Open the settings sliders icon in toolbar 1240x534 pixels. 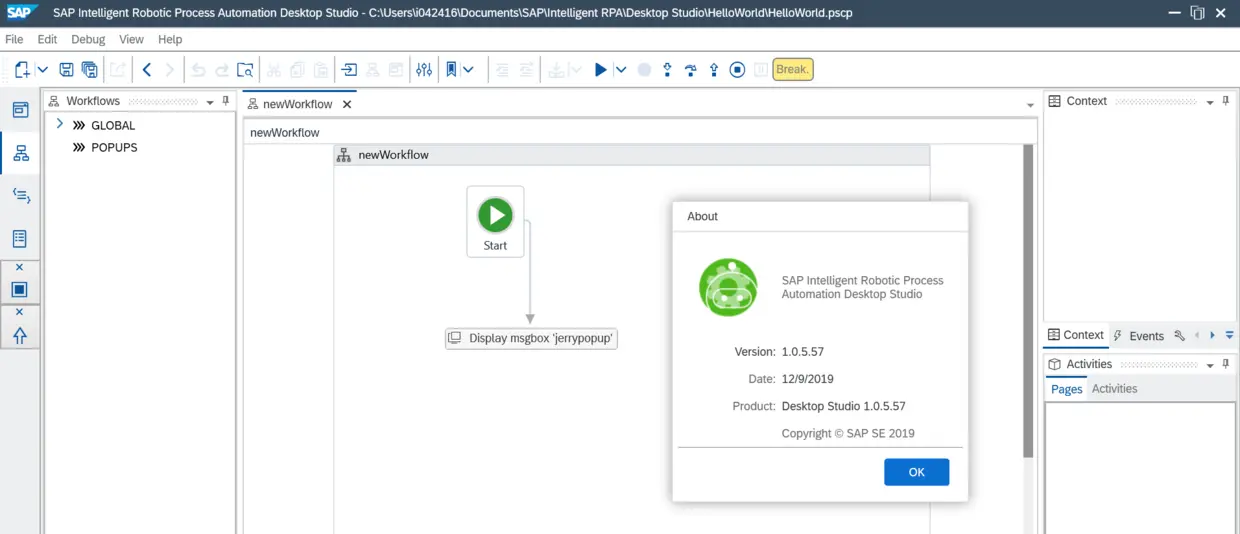tap(424, 70)
